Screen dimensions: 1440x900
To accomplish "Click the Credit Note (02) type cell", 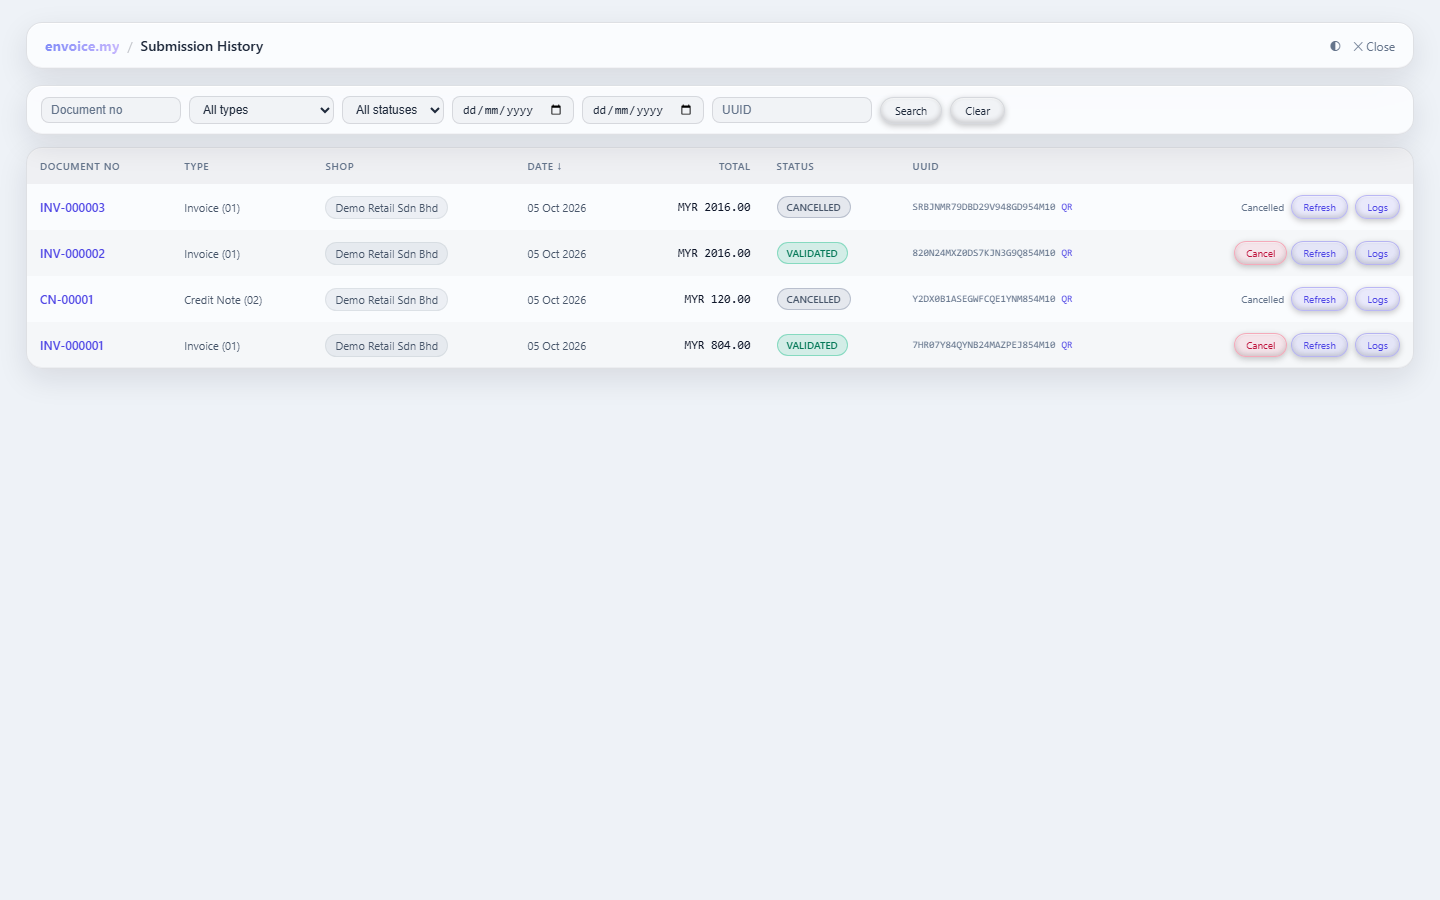I will [223, 300].
